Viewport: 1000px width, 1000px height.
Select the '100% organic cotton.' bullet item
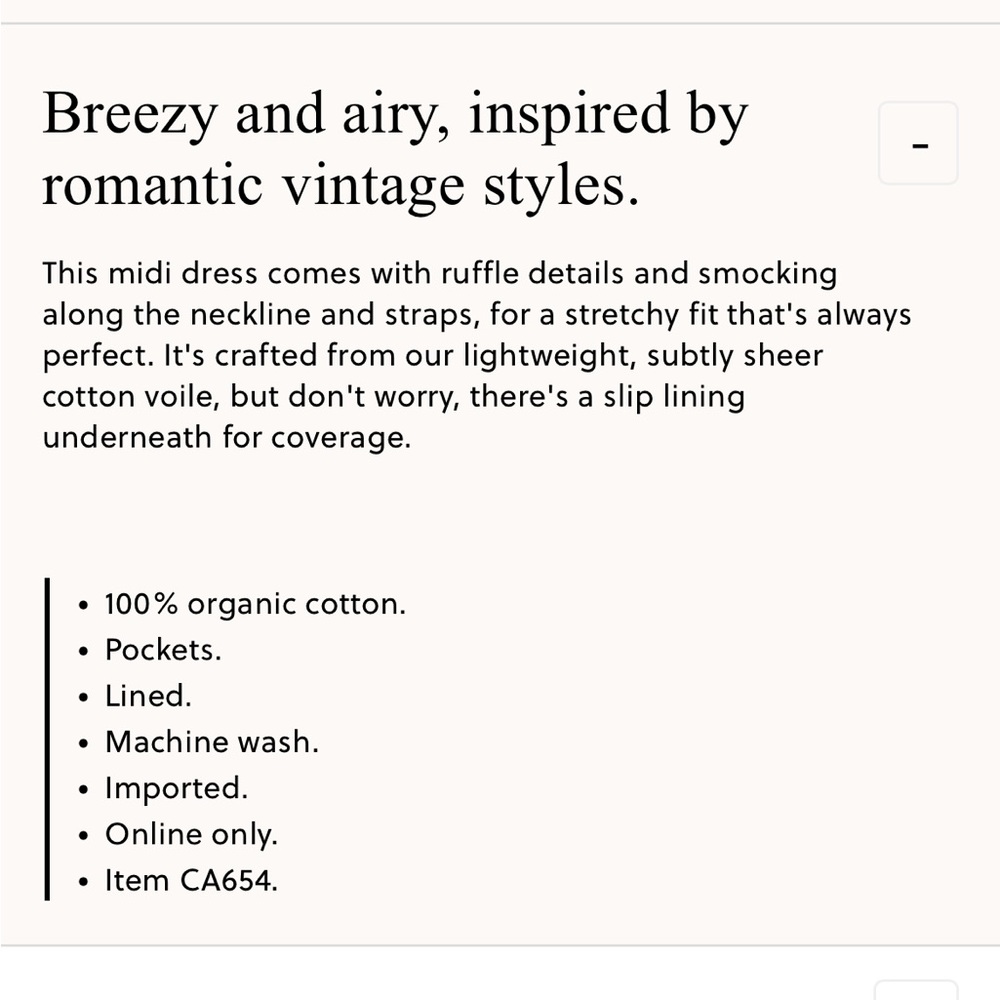click(255, 604)
